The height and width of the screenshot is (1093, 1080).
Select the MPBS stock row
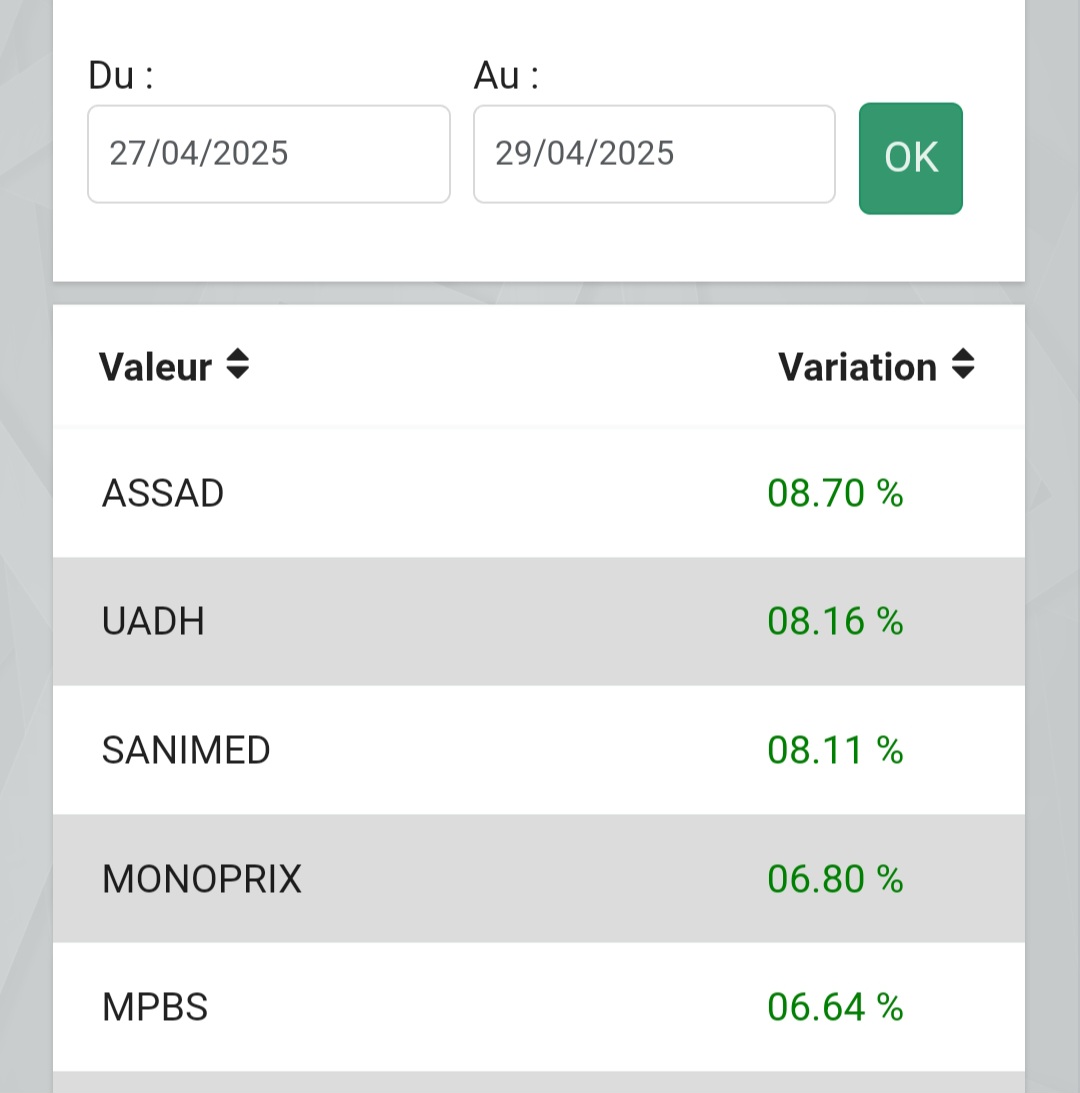tap(539, 1007)
